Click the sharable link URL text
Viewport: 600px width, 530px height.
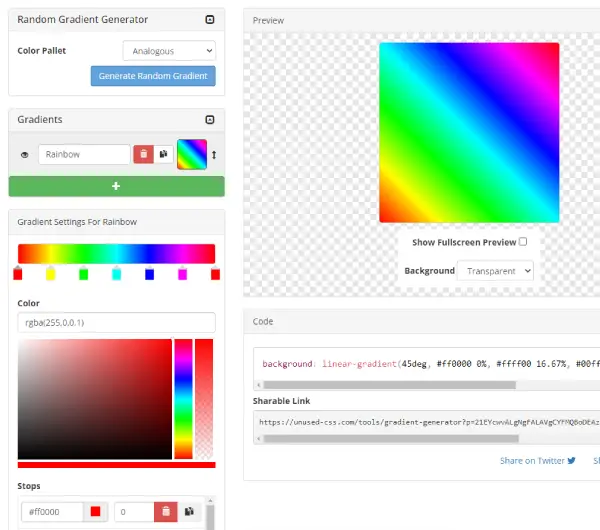[429, 422]
